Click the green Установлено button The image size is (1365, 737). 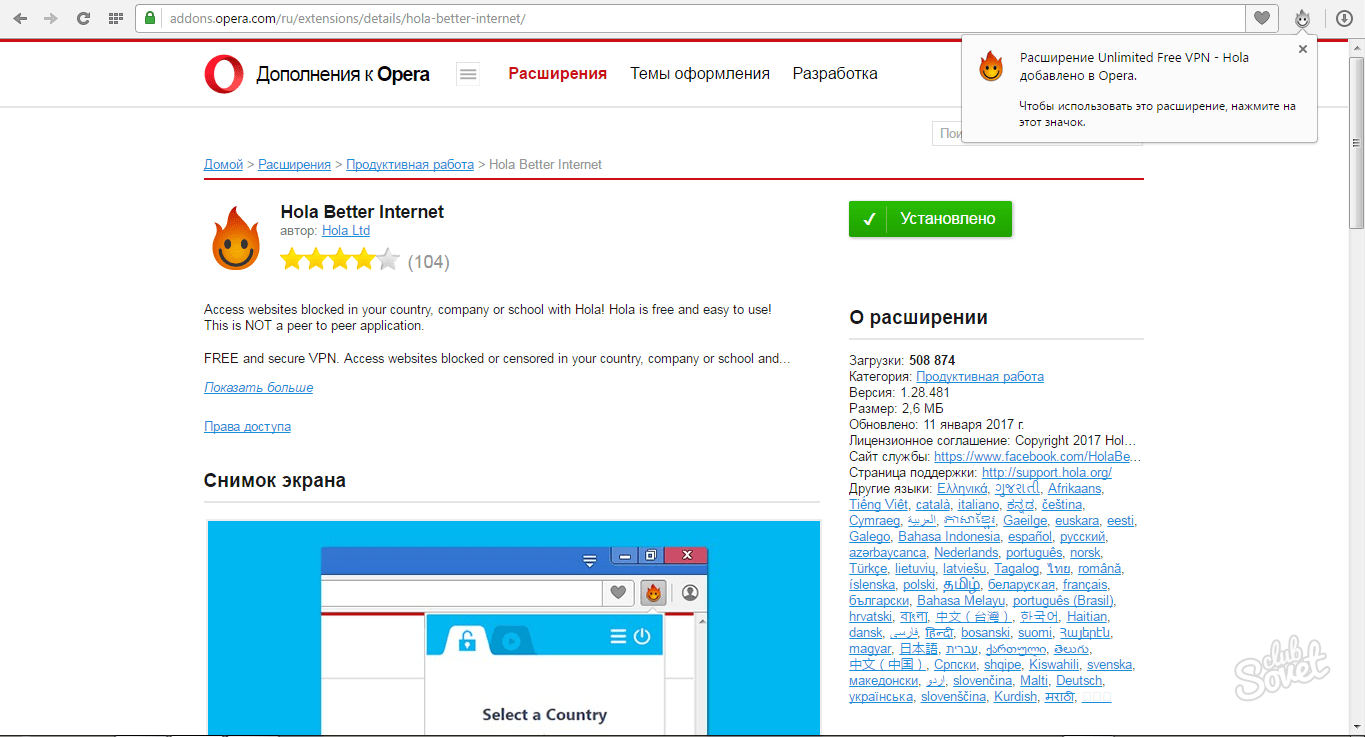pyautogui.click(x=930, y=219)
